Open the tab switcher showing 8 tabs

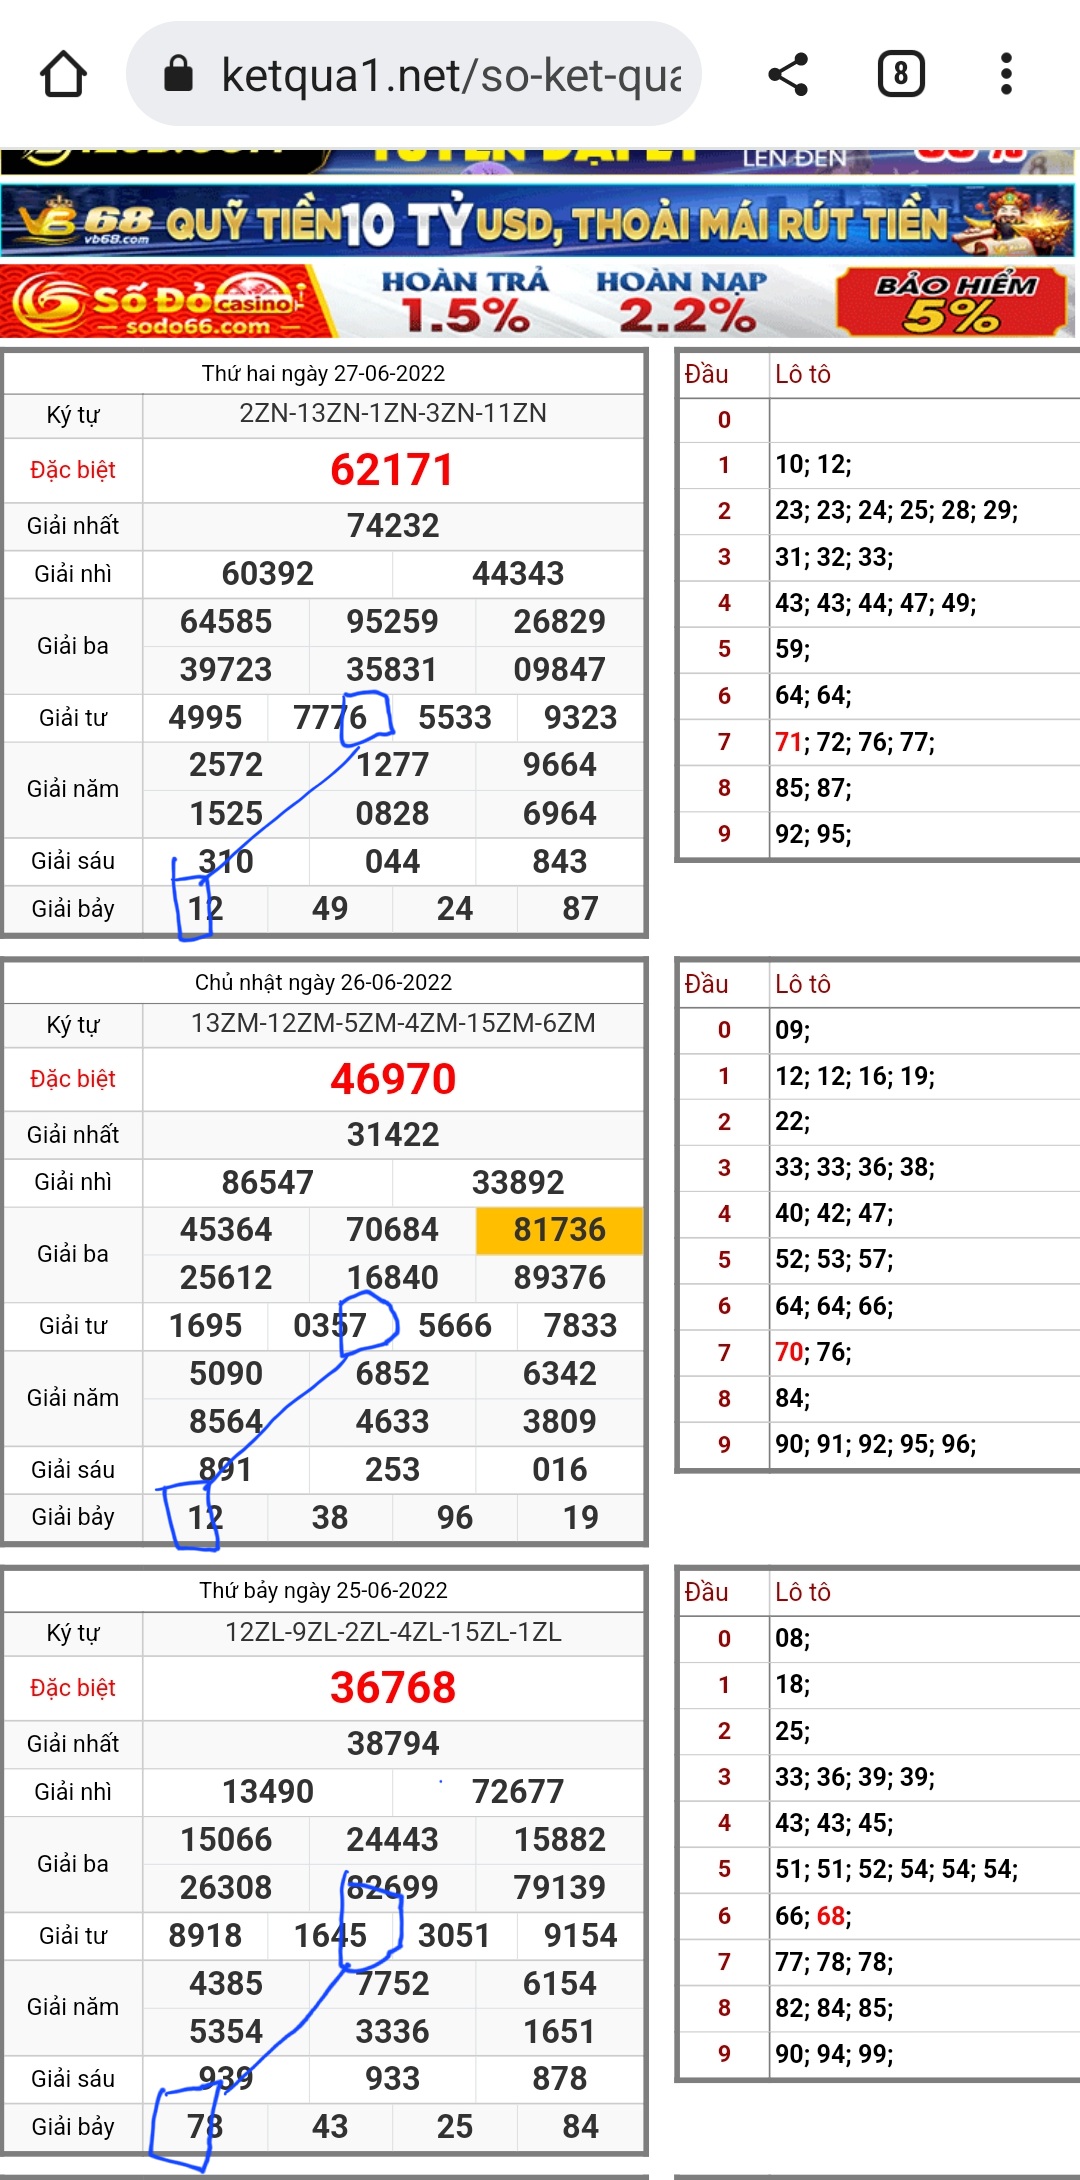(900, 75)
